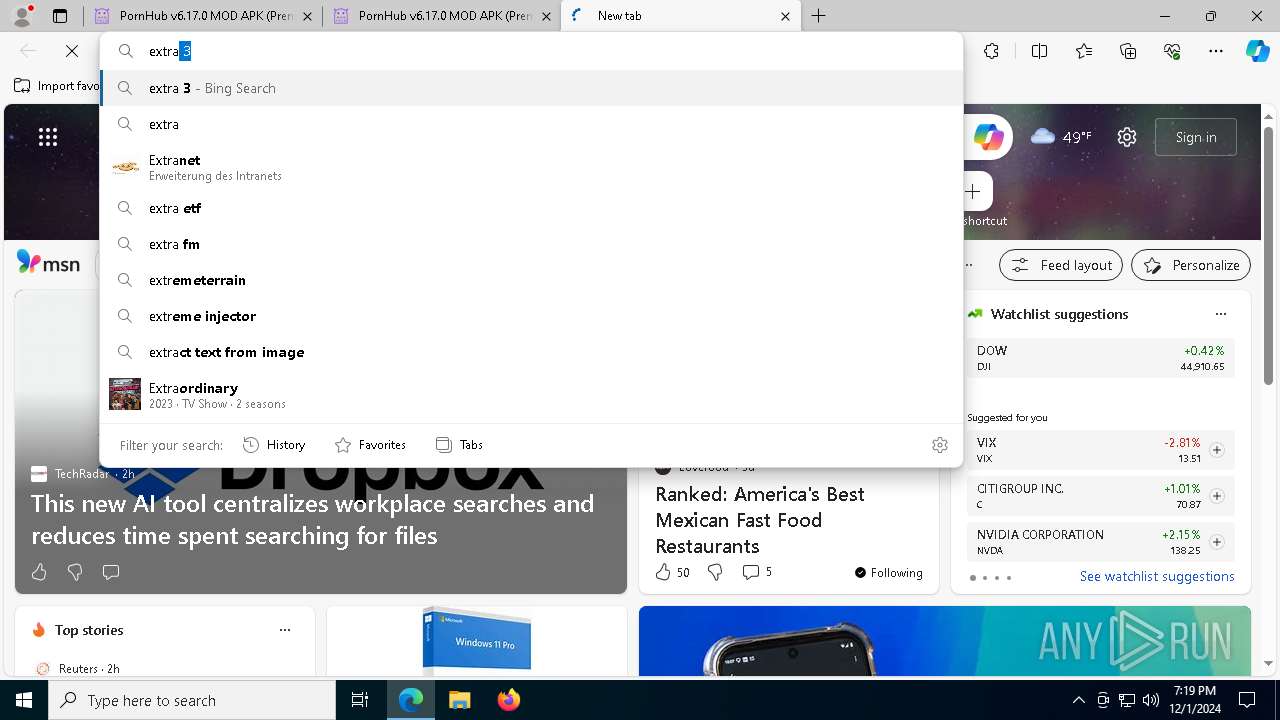Open comments on AI tool article
The width and height of the screenshot is (1280, 720).
coord(111,572)
